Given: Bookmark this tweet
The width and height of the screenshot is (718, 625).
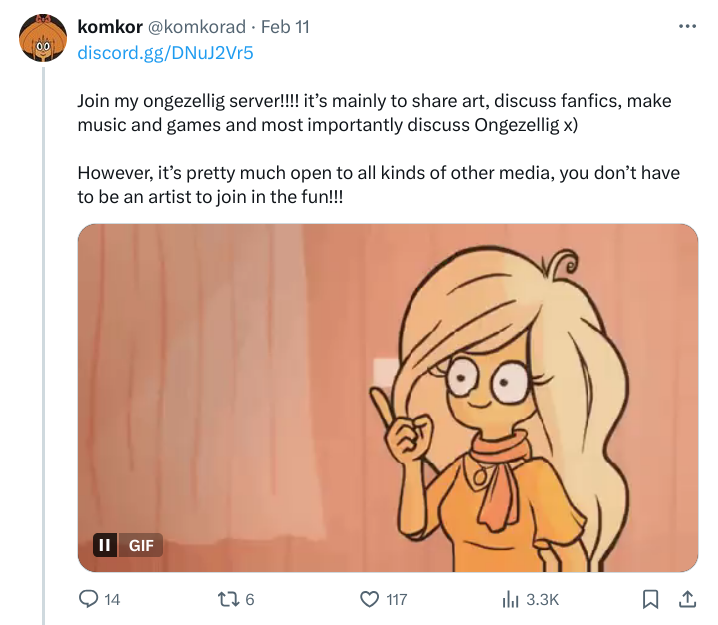Looking at the screenshot, I should pyautogui.click(x=650, y=599).
